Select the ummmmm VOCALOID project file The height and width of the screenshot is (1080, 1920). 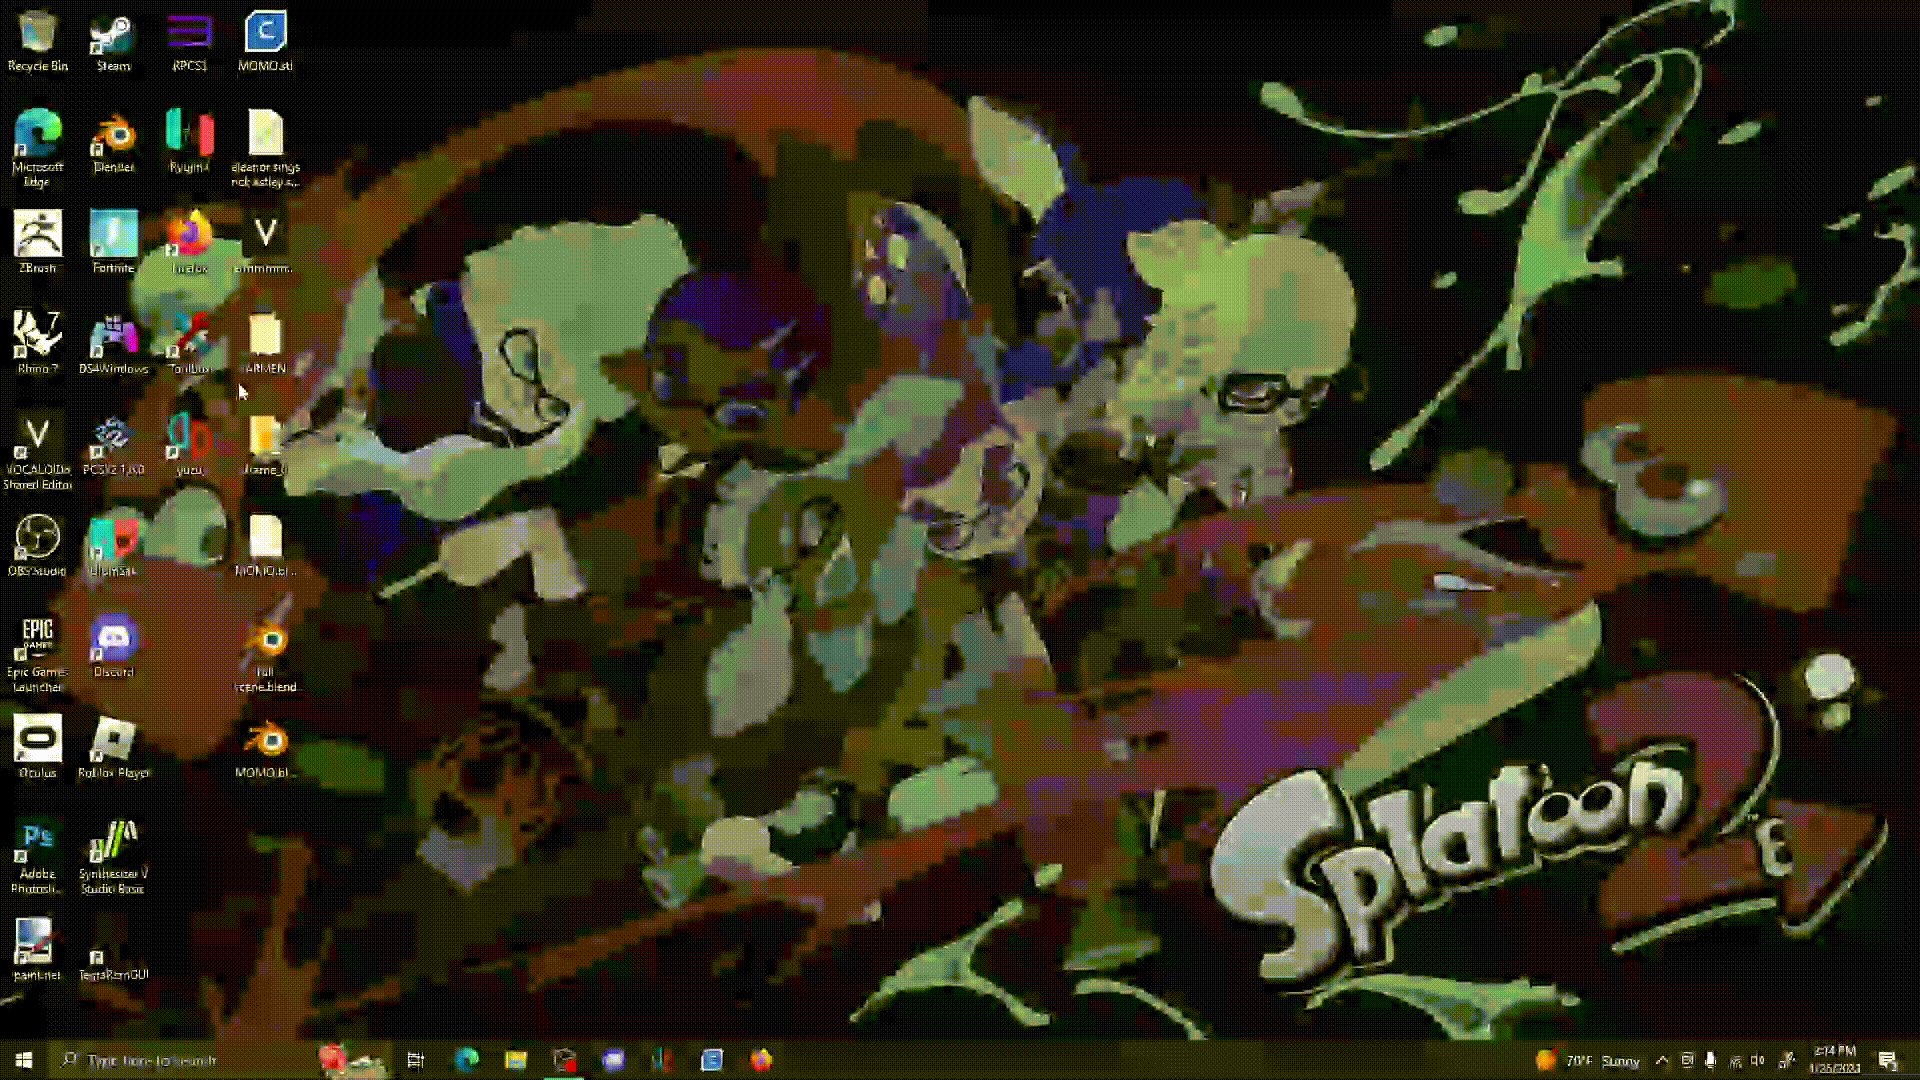[265, 243]
